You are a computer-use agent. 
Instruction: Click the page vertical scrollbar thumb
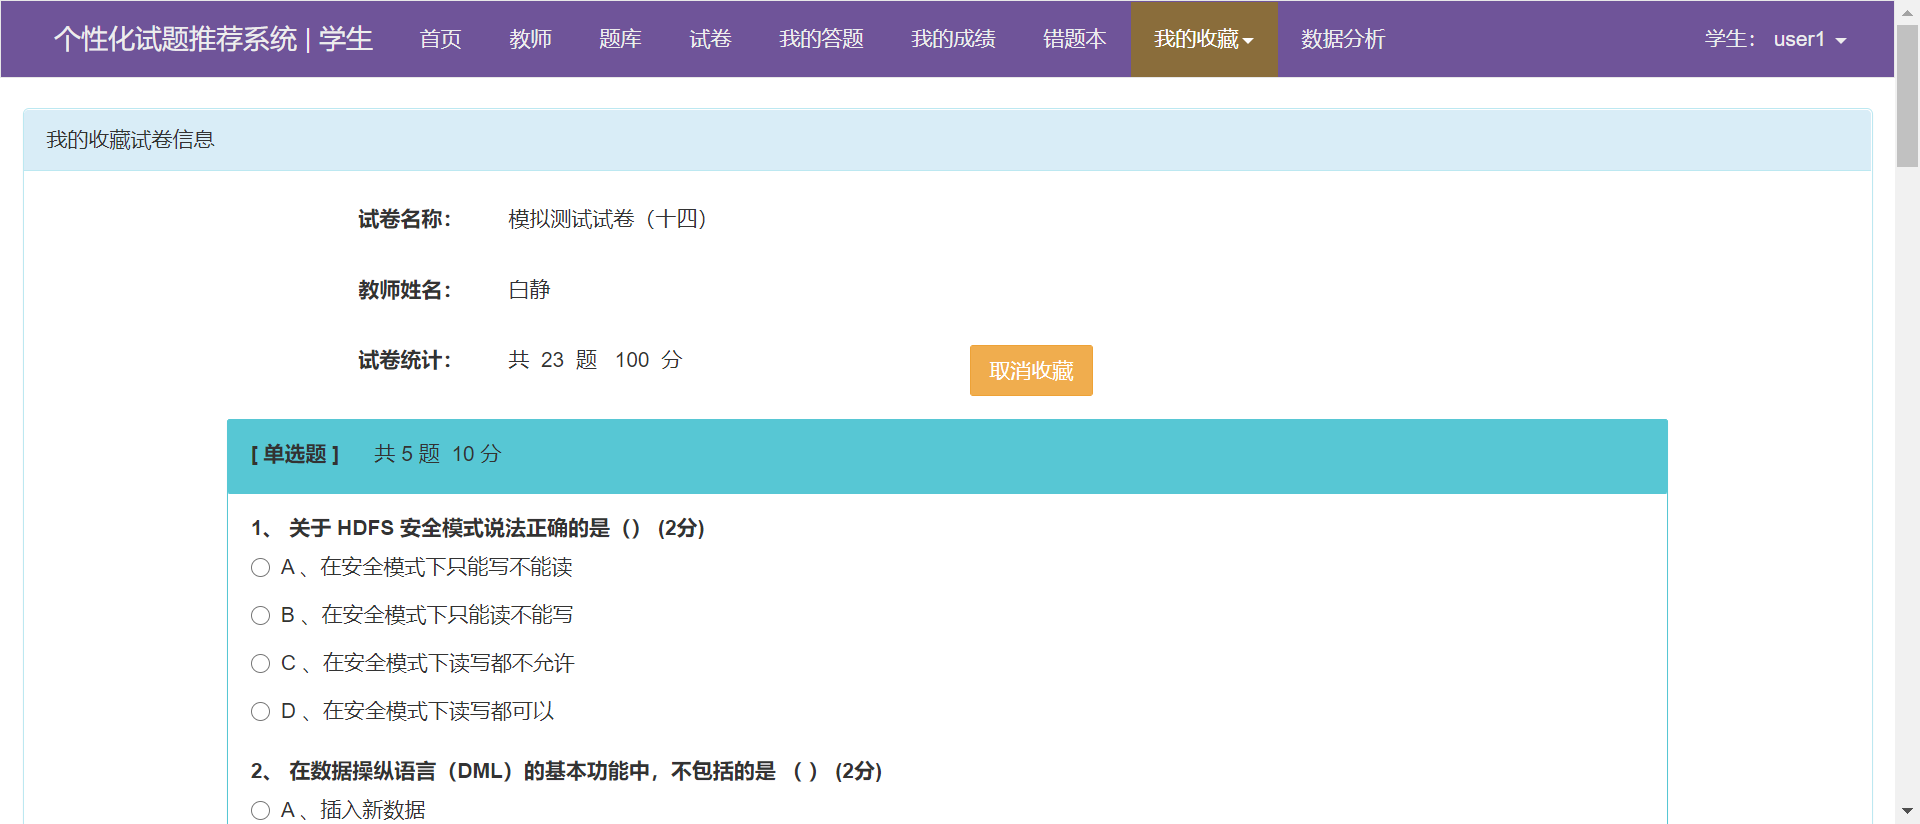(1907, 95)
